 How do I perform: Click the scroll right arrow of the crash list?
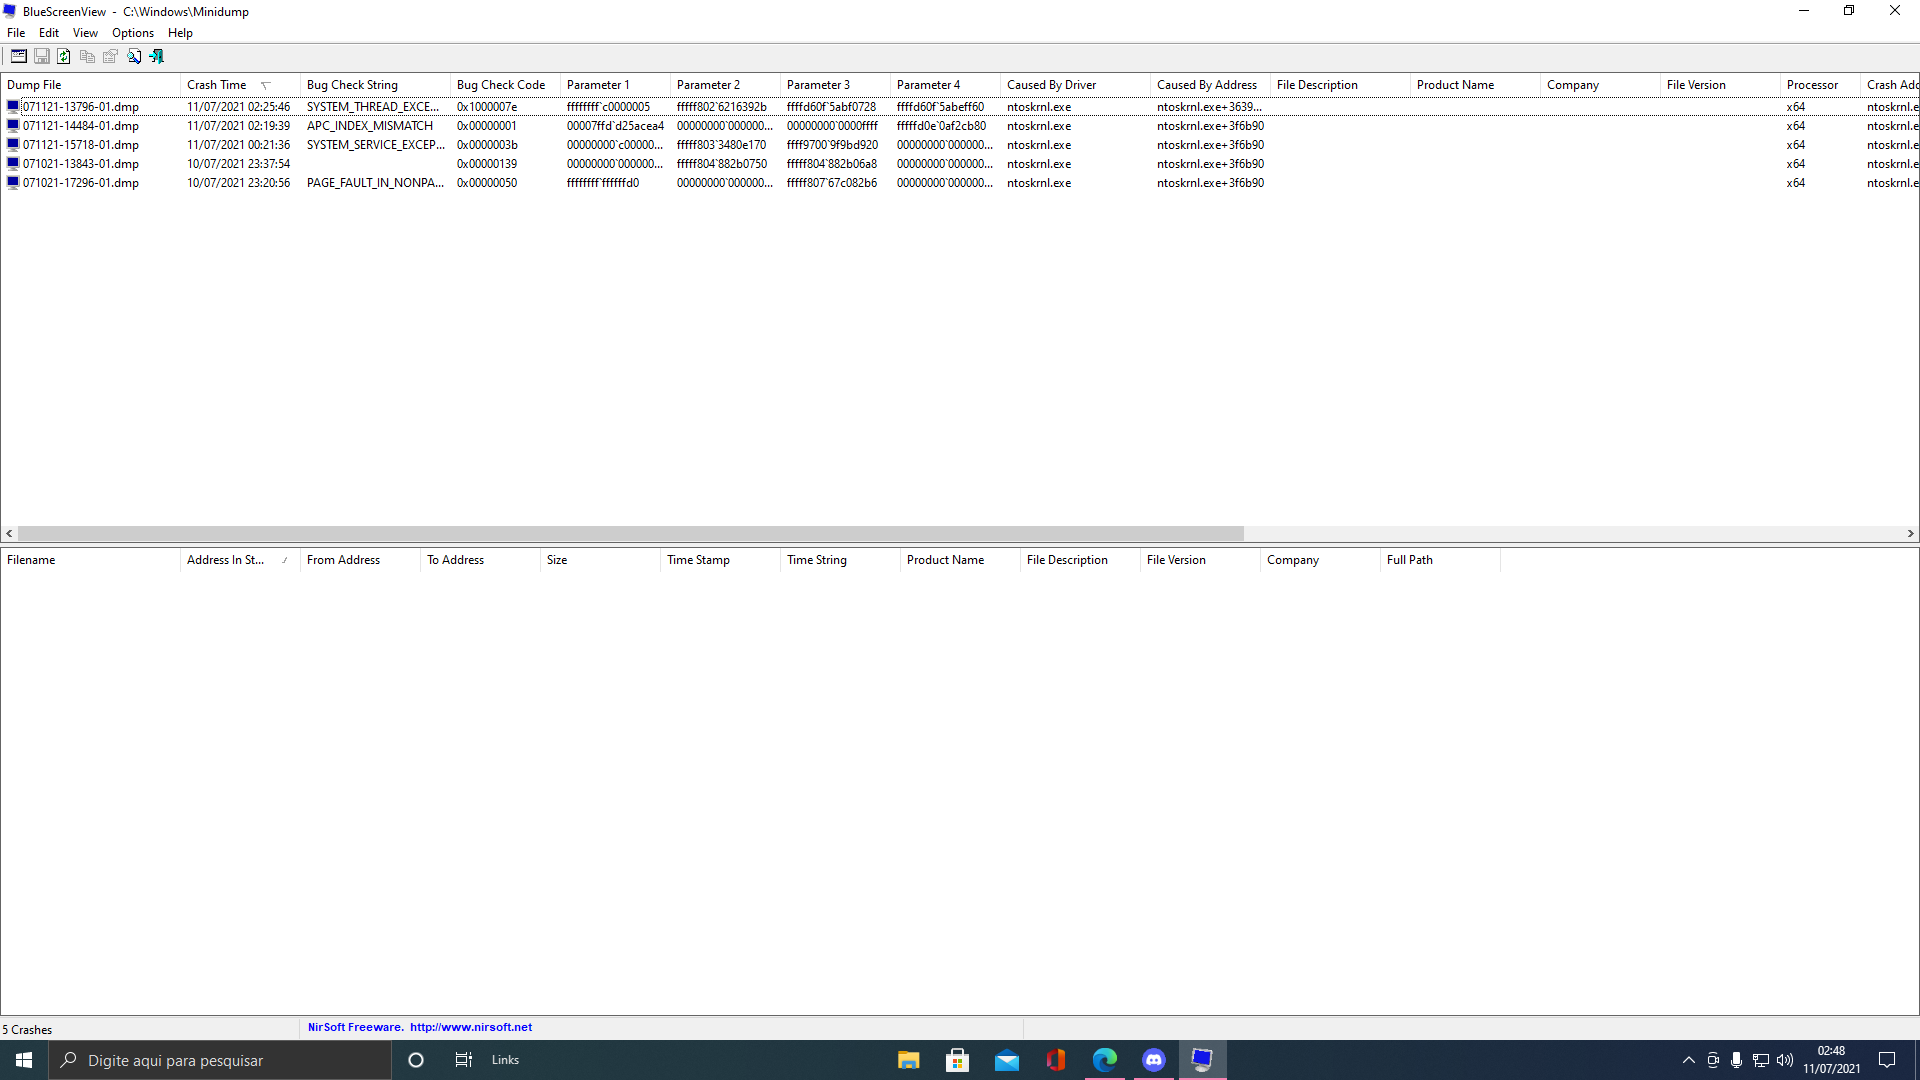point(1910,534)
